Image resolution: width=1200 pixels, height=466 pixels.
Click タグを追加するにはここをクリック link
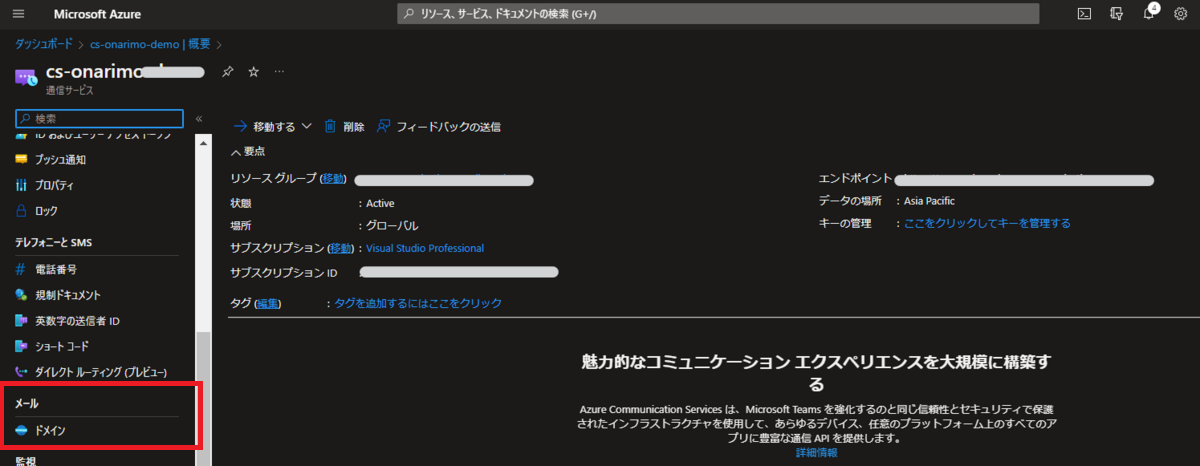pyautogui.click(x=418, y=303)
